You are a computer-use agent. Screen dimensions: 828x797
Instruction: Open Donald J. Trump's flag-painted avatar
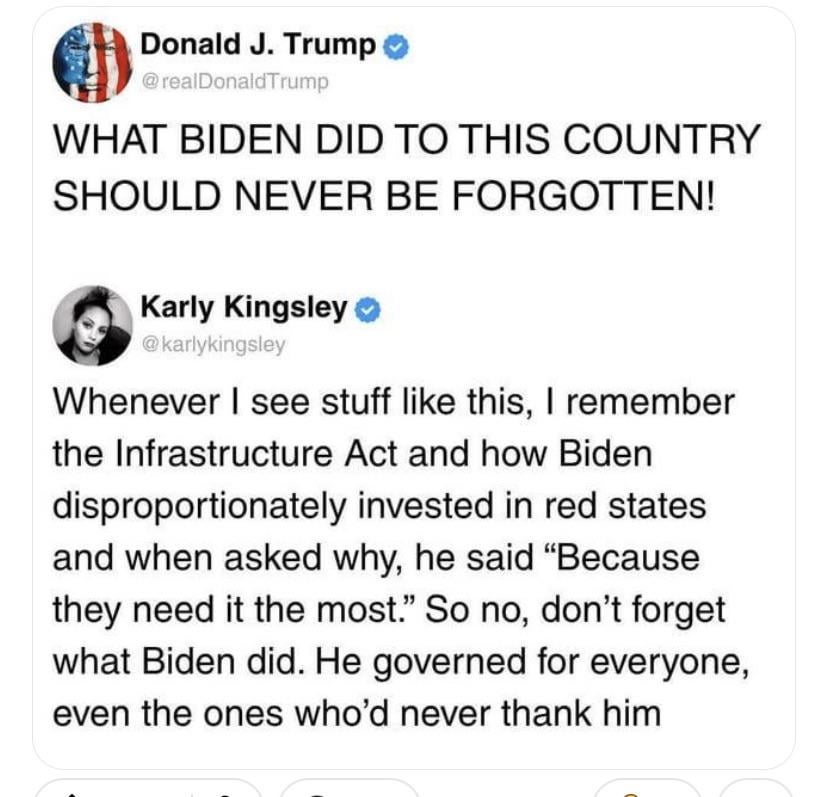[x=92, y=62]
